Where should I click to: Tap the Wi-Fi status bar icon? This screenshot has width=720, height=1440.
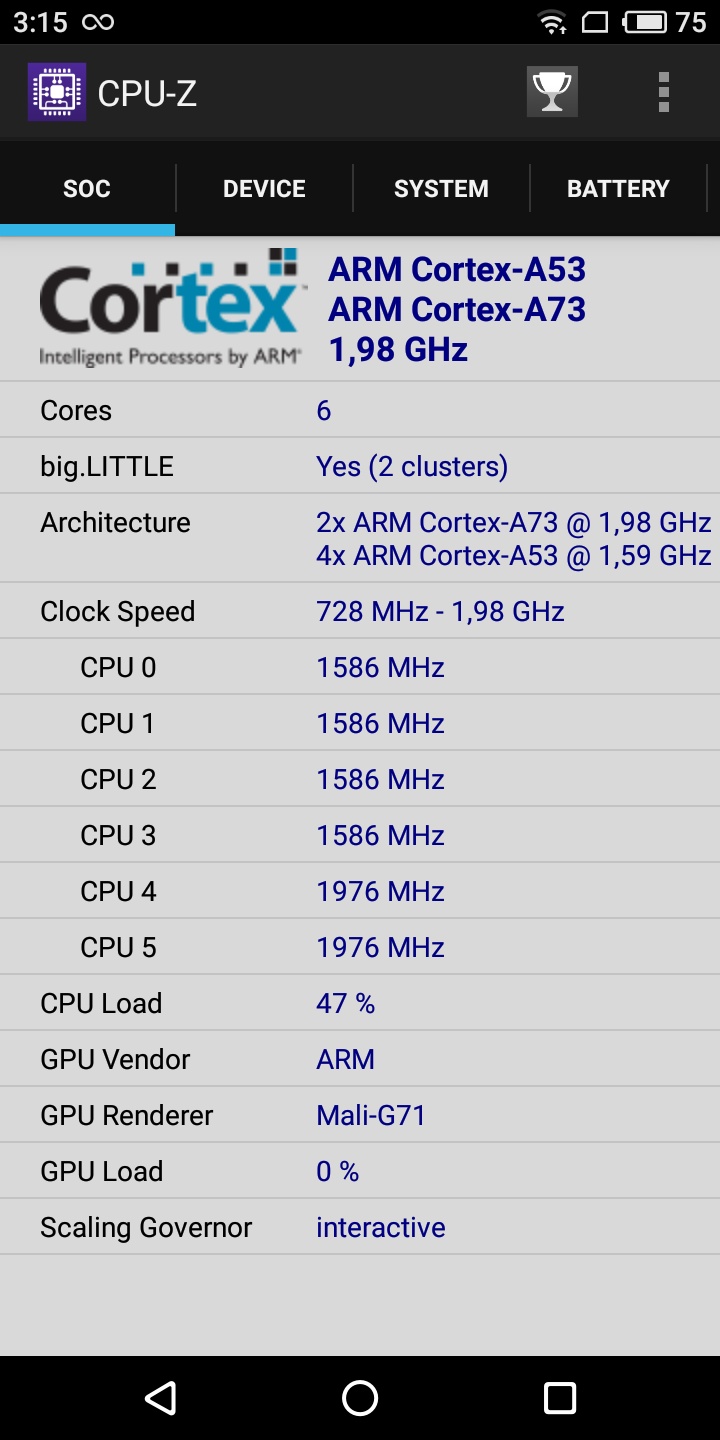[551, 22]
